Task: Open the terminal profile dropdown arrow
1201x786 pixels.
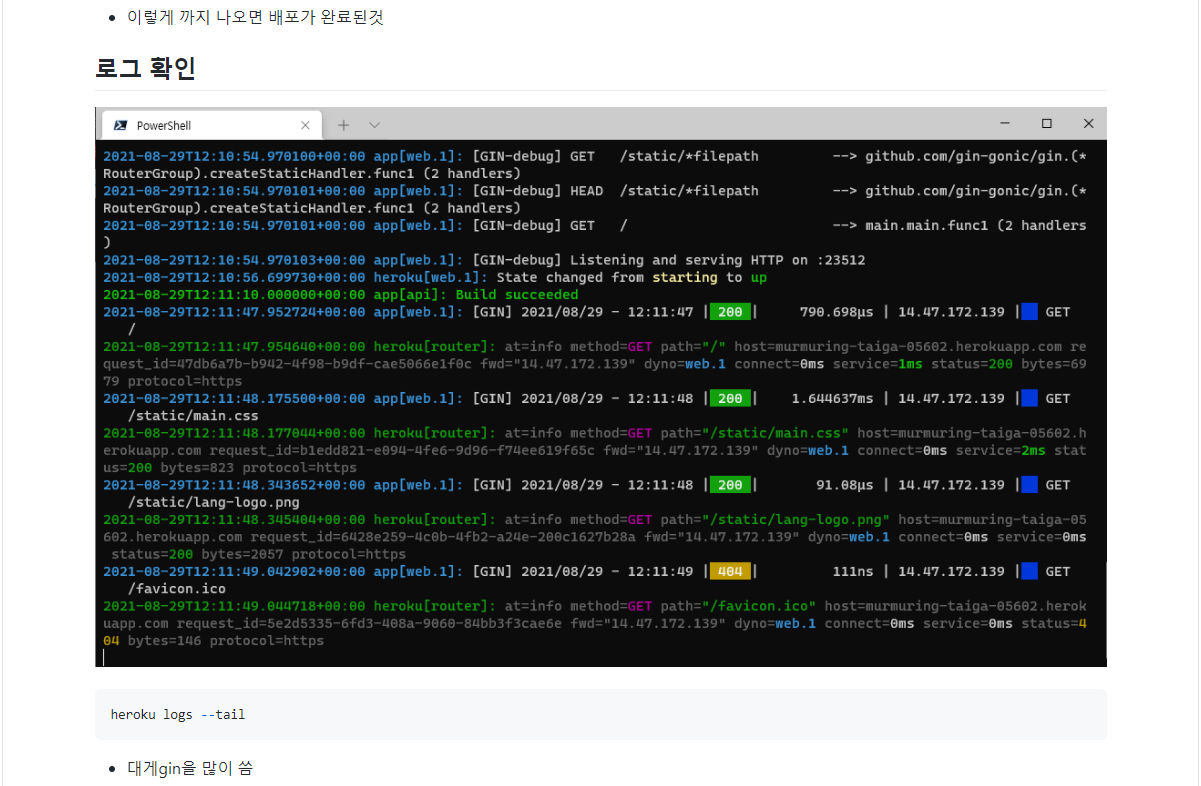Action: click(x=375, y=125)
